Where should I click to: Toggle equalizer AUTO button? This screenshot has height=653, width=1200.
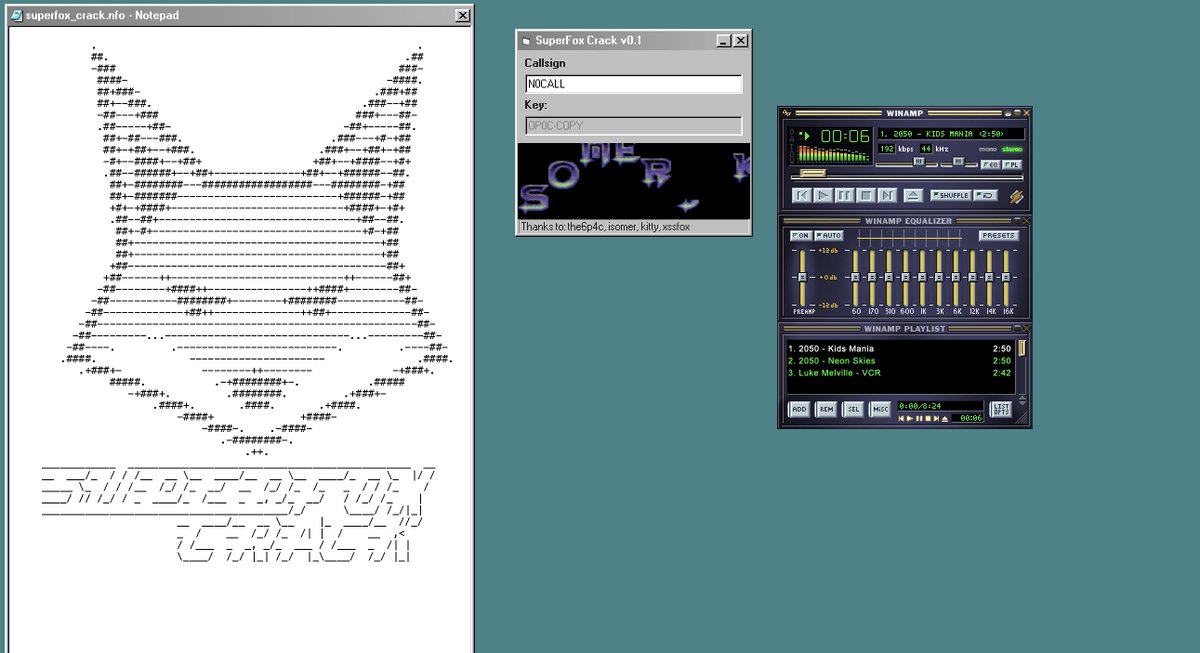coord(829,235)
